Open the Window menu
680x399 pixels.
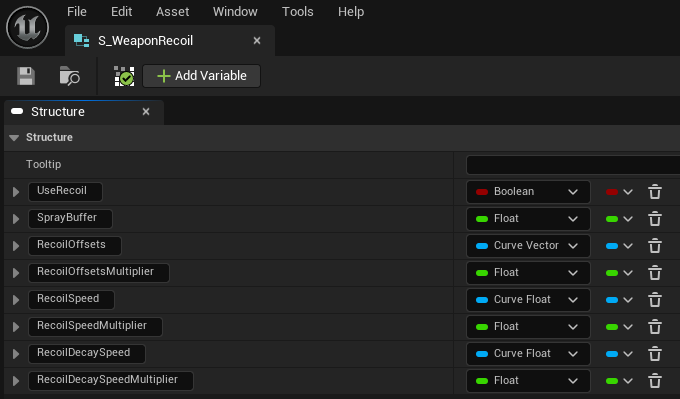point(235,12)
